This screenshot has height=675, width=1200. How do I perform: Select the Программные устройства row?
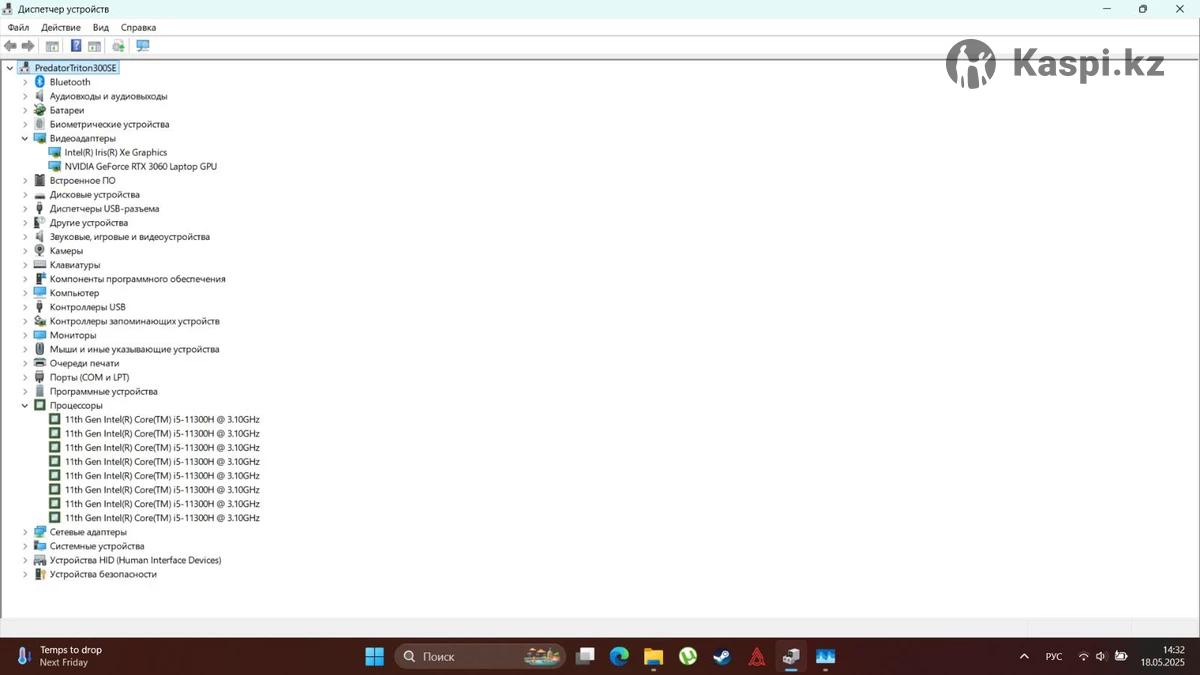tap(104, 391)
